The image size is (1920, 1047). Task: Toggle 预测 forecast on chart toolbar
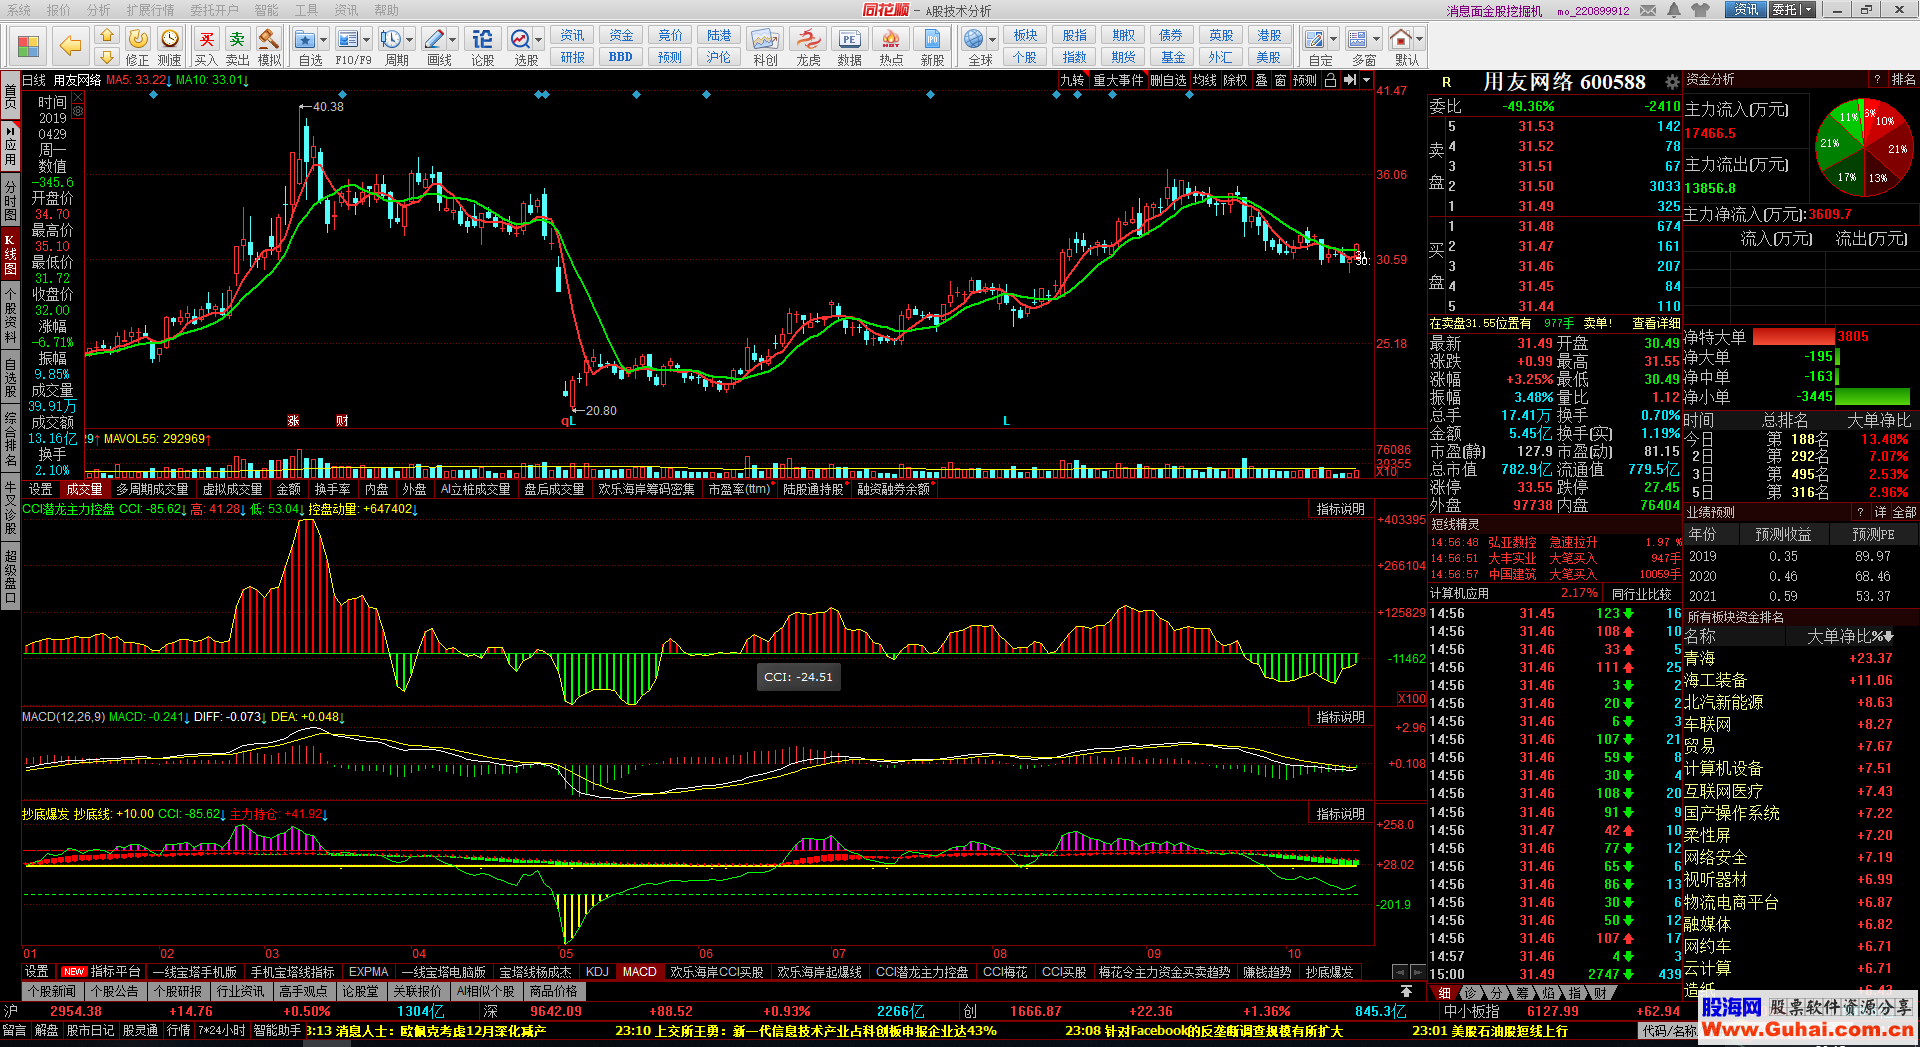1305,80
